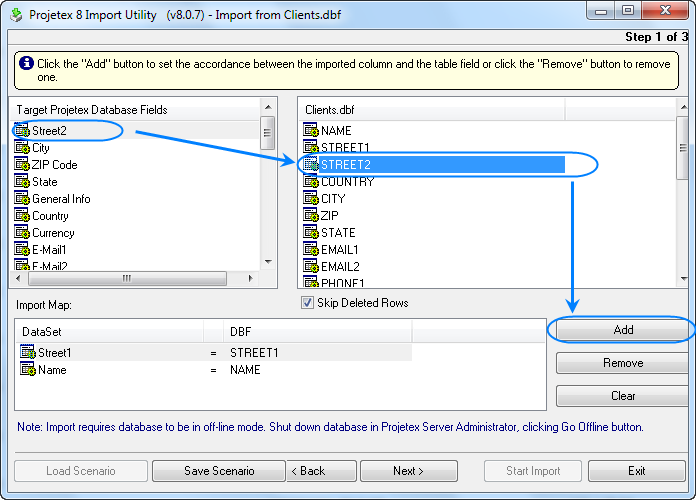The width and height of the screenshot is (696, 500).
Task: Click the Street2 field icon in target fields
Action: pos(22,131)
